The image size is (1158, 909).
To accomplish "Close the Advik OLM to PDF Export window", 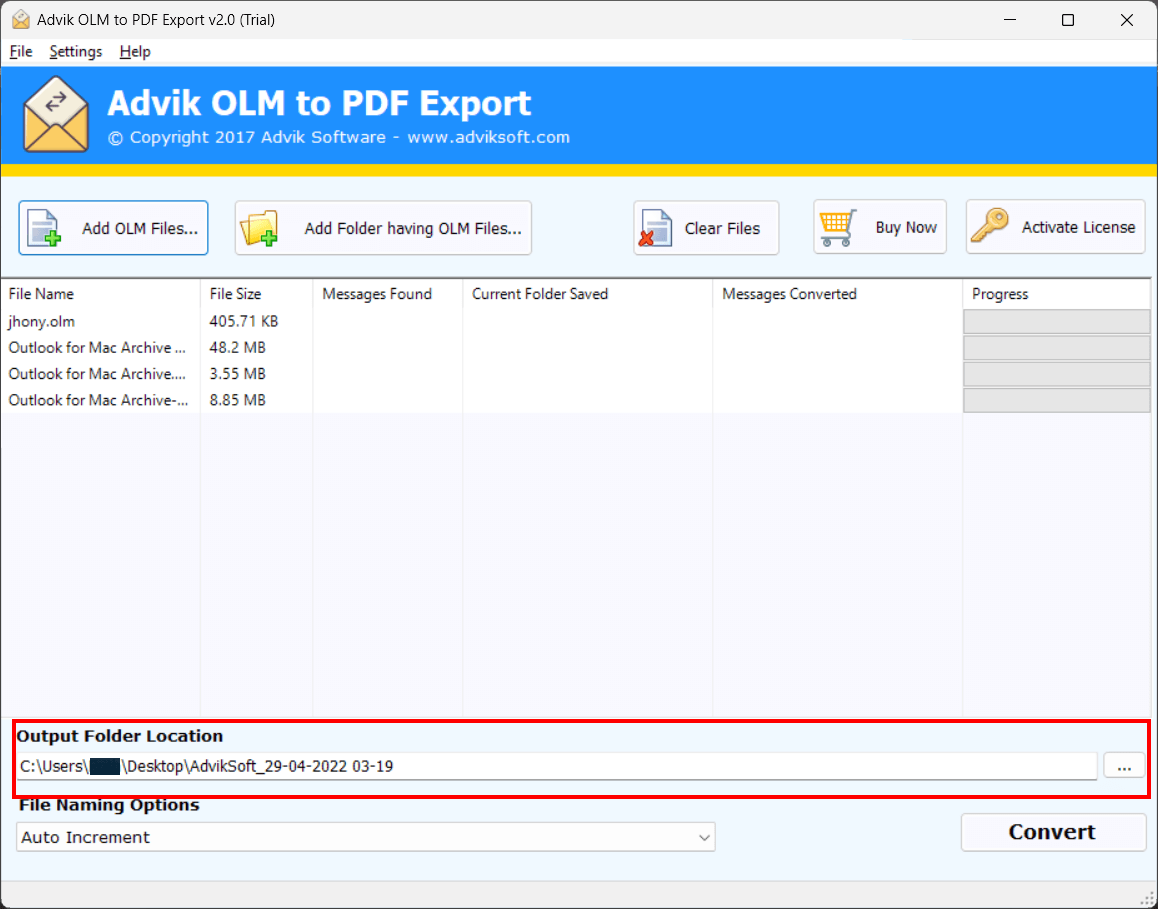I will tap(1126, 20).
